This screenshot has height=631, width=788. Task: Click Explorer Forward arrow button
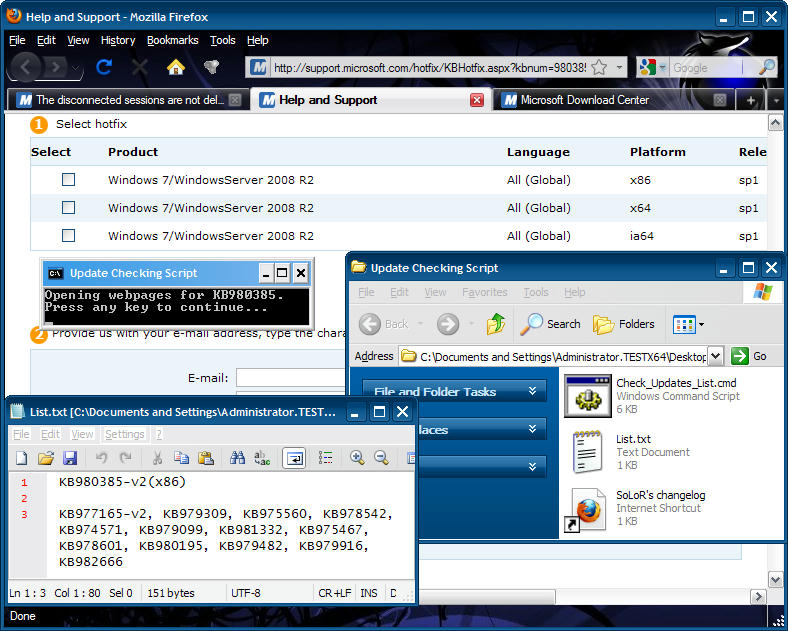tap(448, 324)
